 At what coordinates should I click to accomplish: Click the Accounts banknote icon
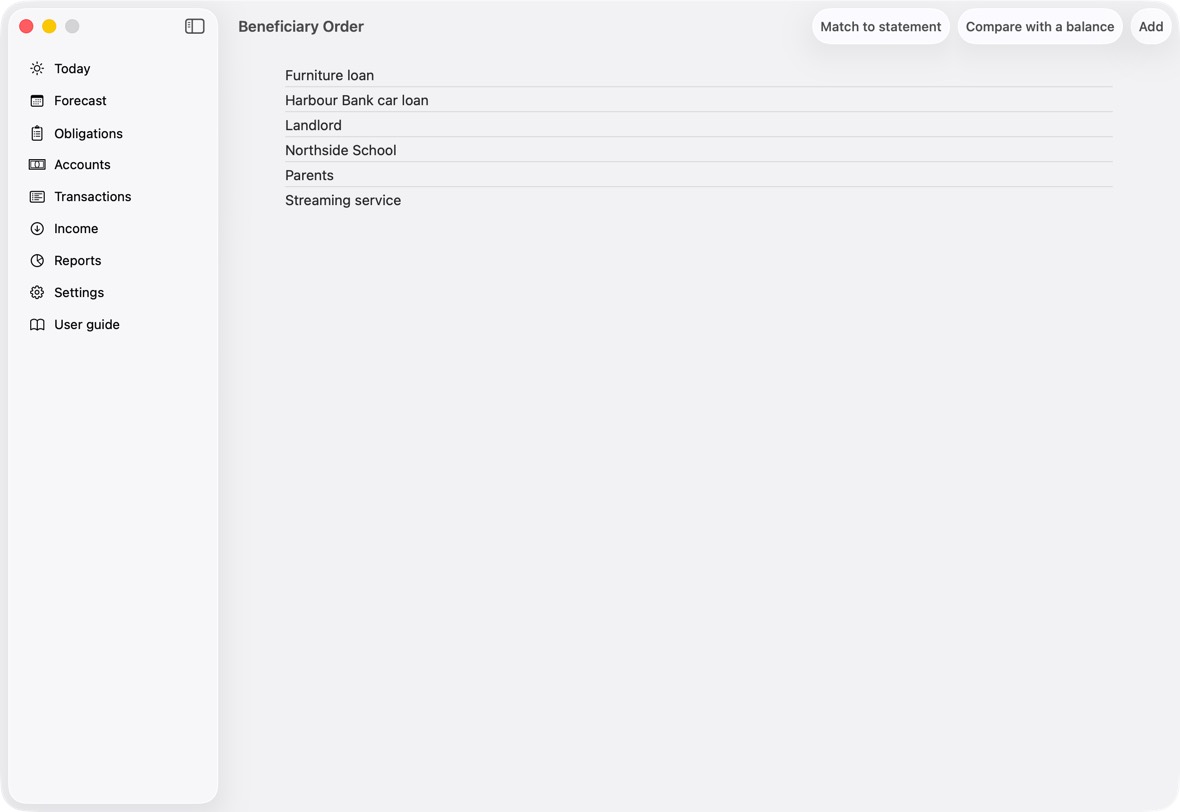tap(37, 165)
